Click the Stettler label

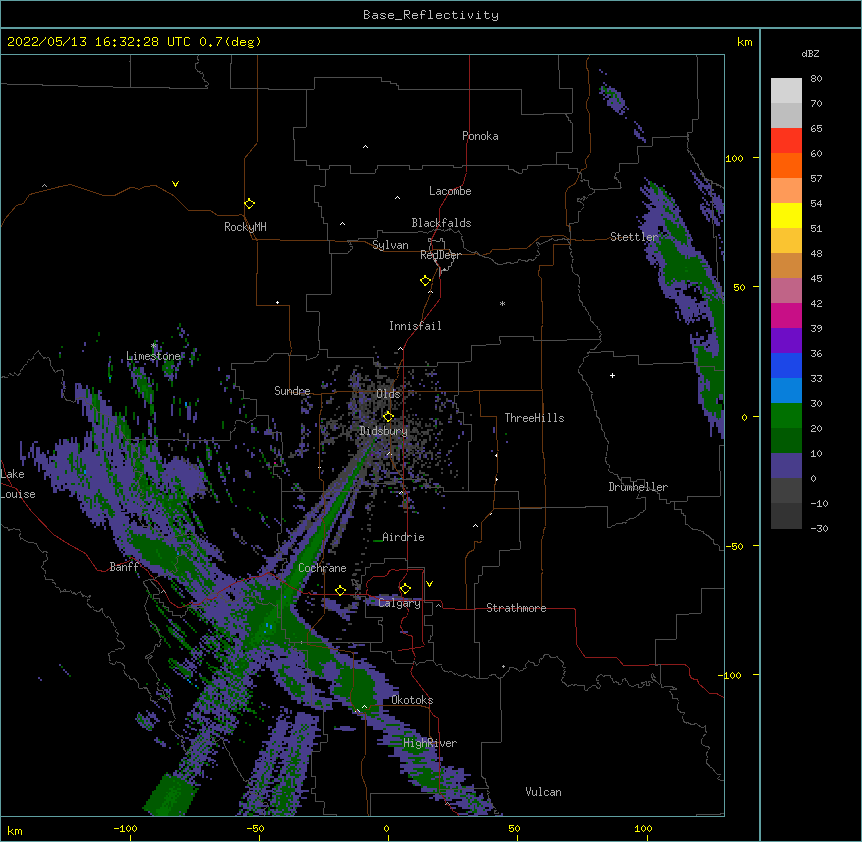(x=634, y=237)
